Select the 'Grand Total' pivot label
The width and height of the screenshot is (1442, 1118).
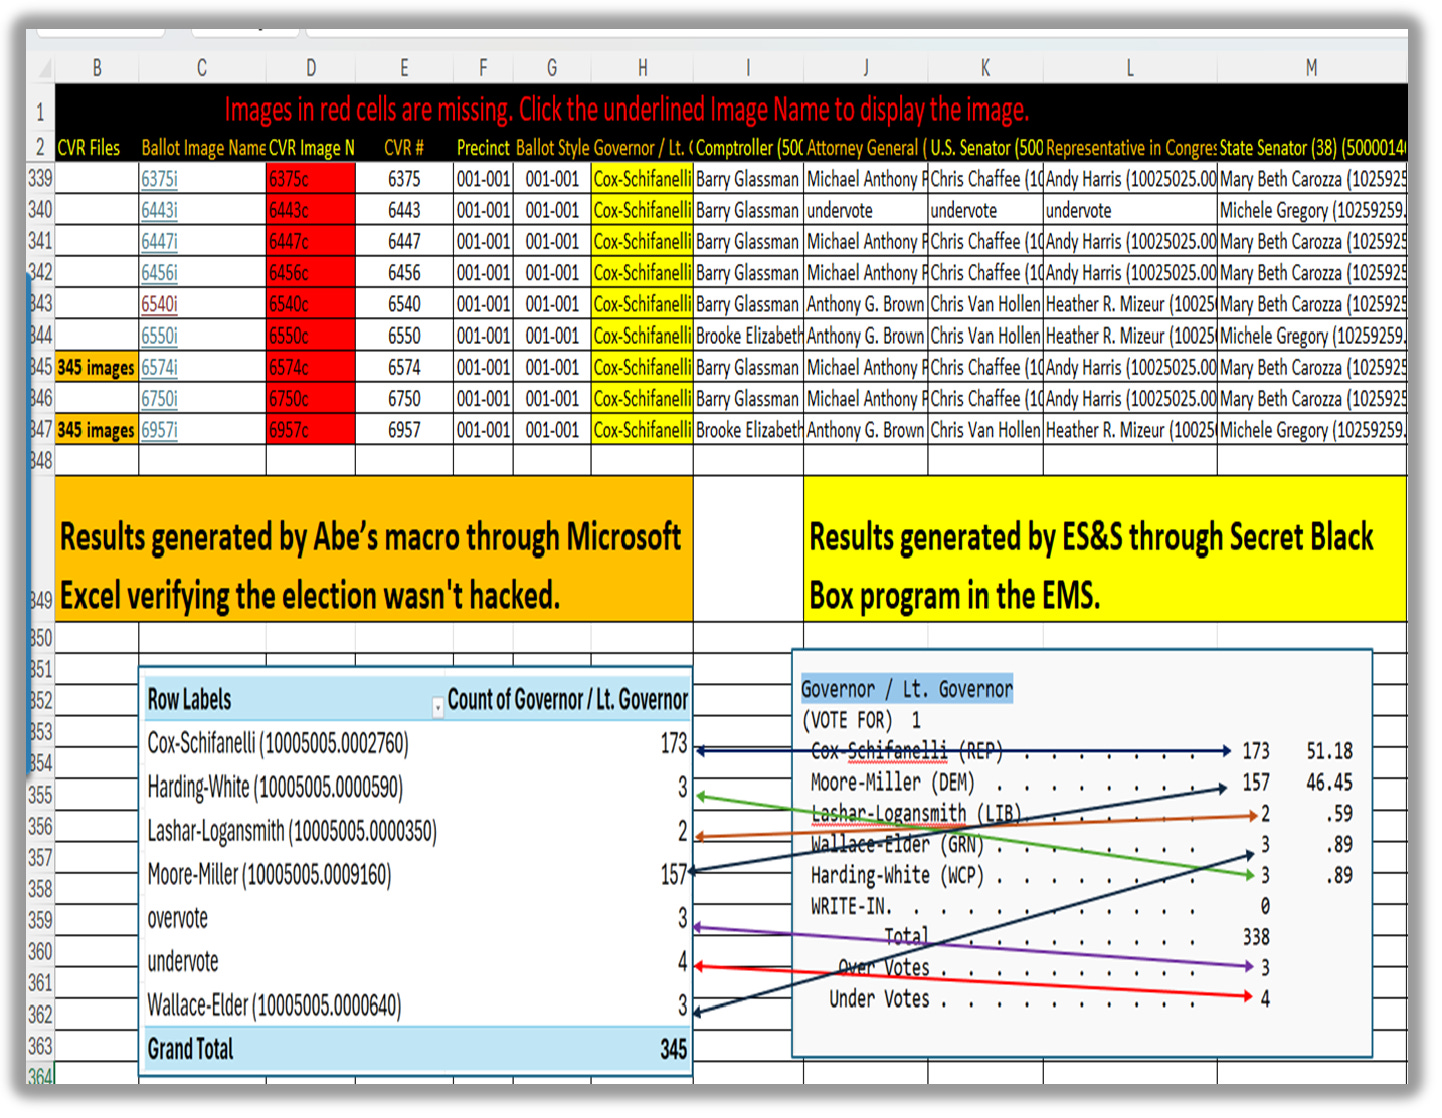(x=190, y=1049)
